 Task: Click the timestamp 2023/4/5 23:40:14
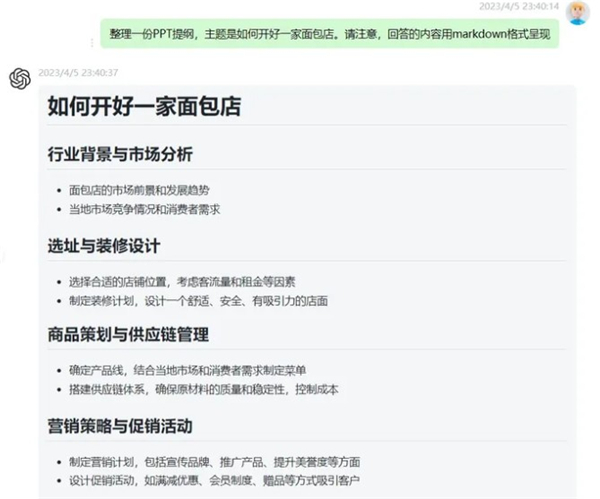pyautogui.click(x=518, y=6)
